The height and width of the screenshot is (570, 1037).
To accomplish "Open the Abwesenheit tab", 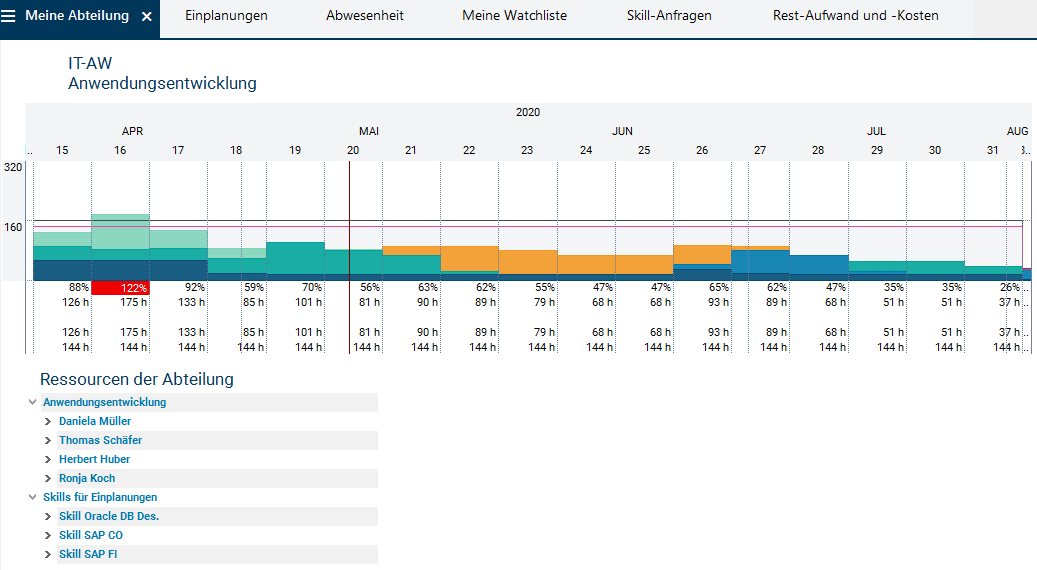I will [364, 16].
